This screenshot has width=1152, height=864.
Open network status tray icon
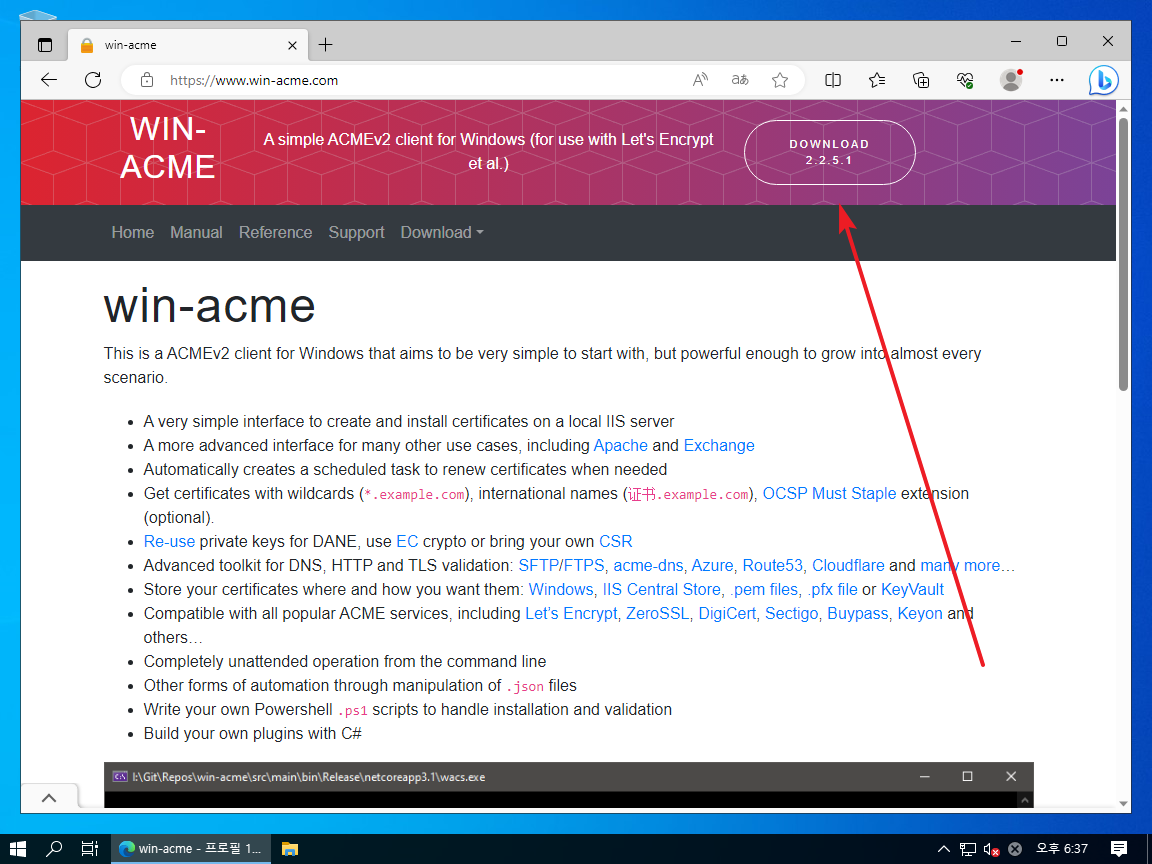click(968, 849)
